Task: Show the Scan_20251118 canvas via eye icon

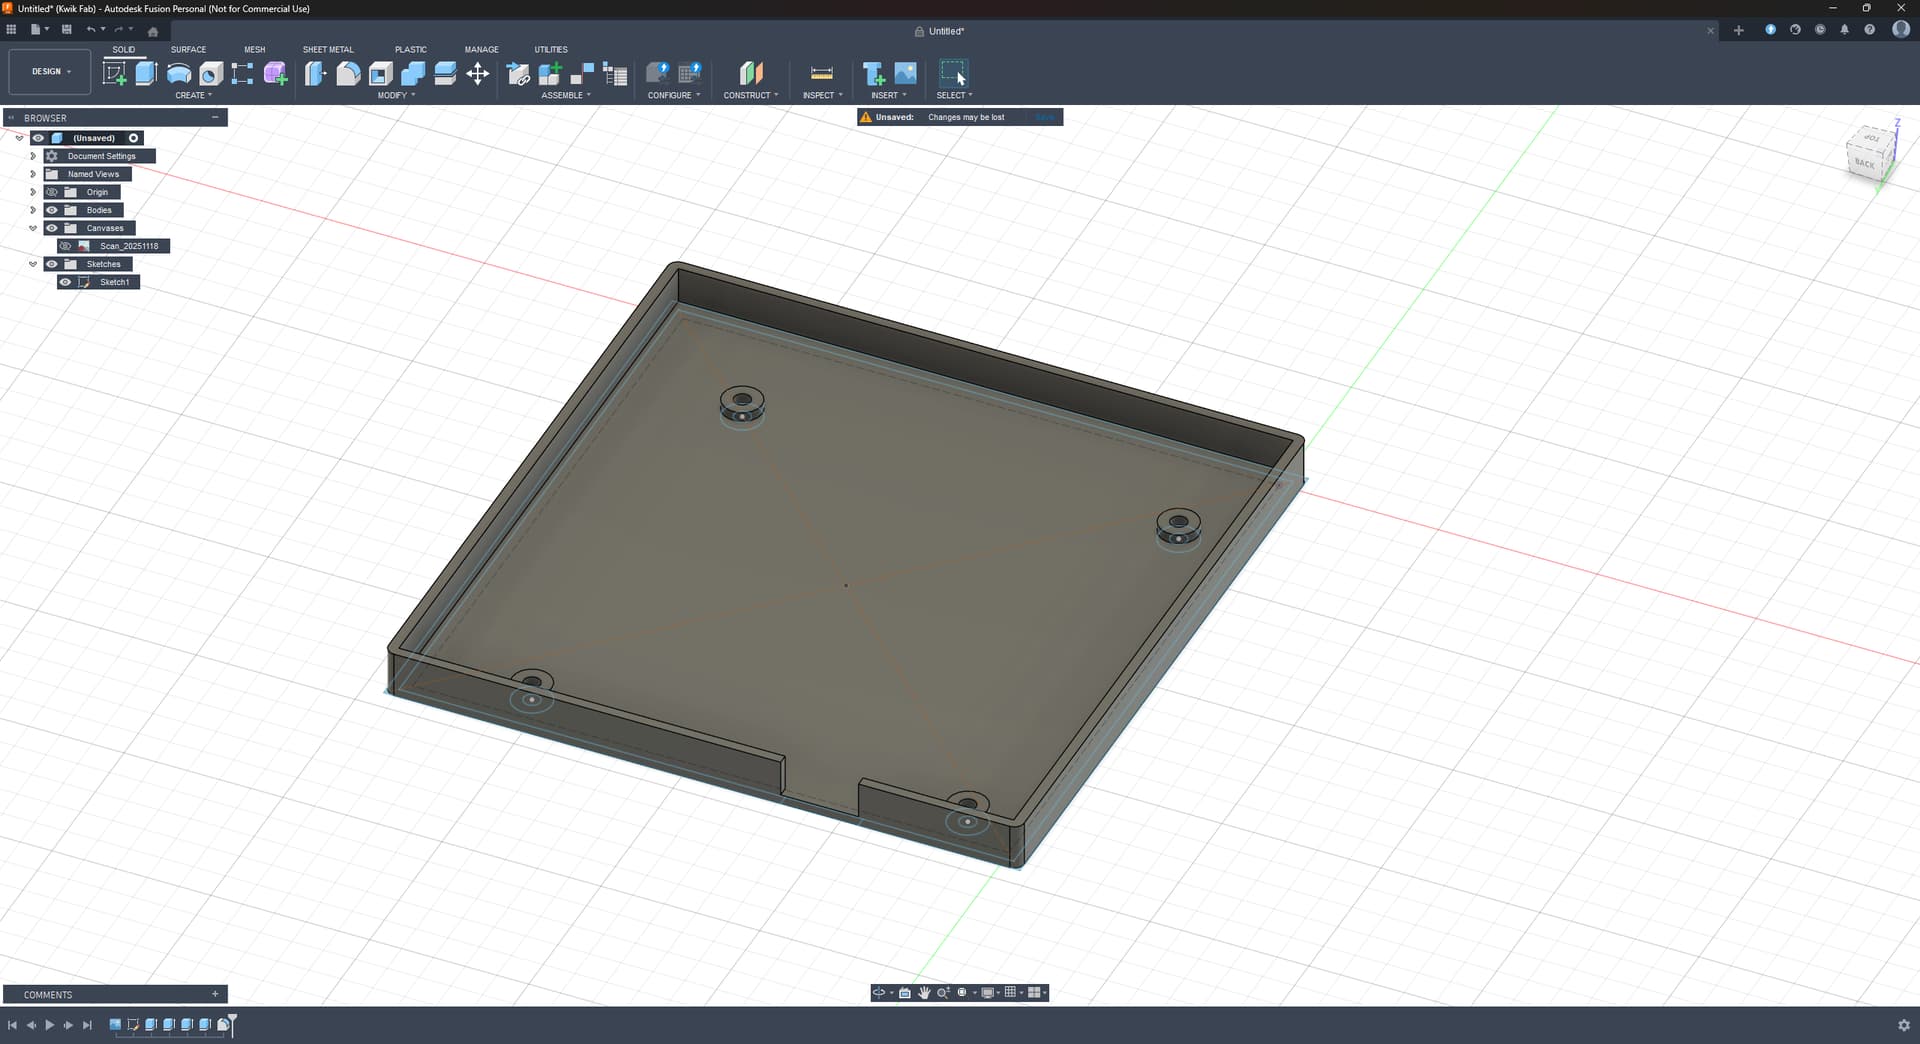Action: point(66,246)
